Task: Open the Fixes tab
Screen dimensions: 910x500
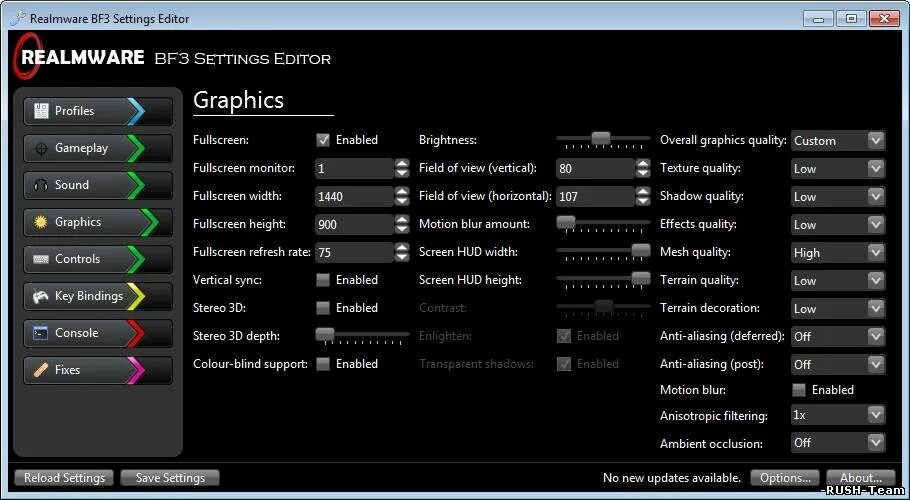Action: [98, 371]
